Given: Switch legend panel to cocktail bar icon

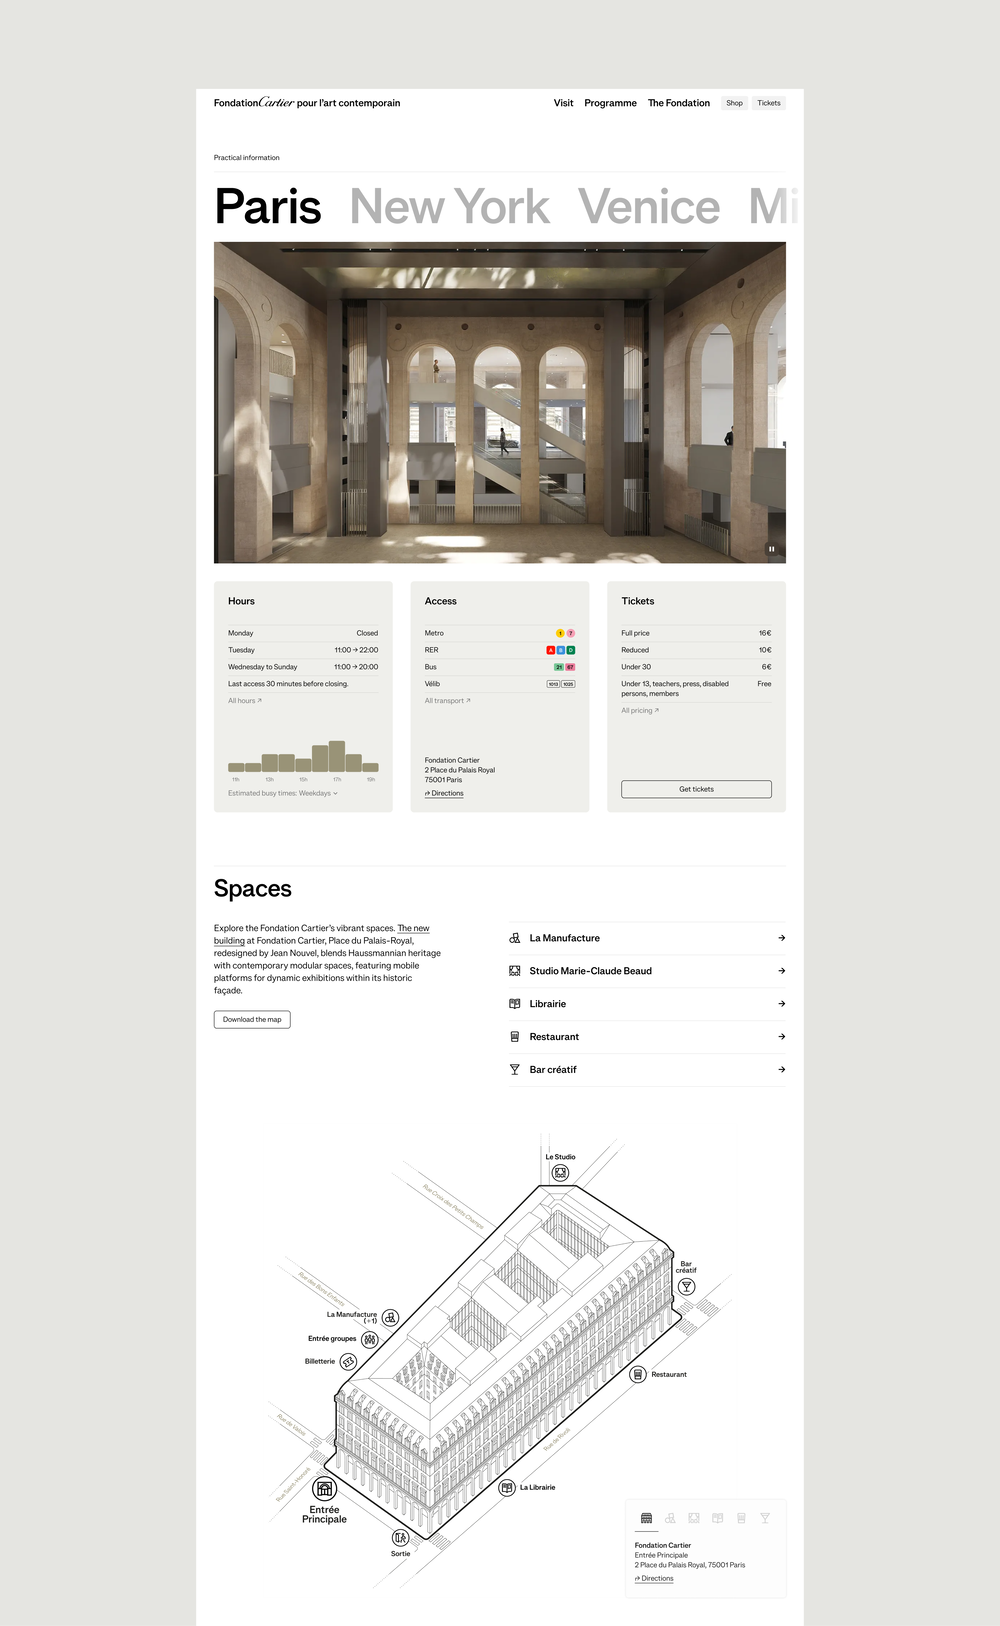Looking at the screenshot, I should click(x=765, y=1518).
